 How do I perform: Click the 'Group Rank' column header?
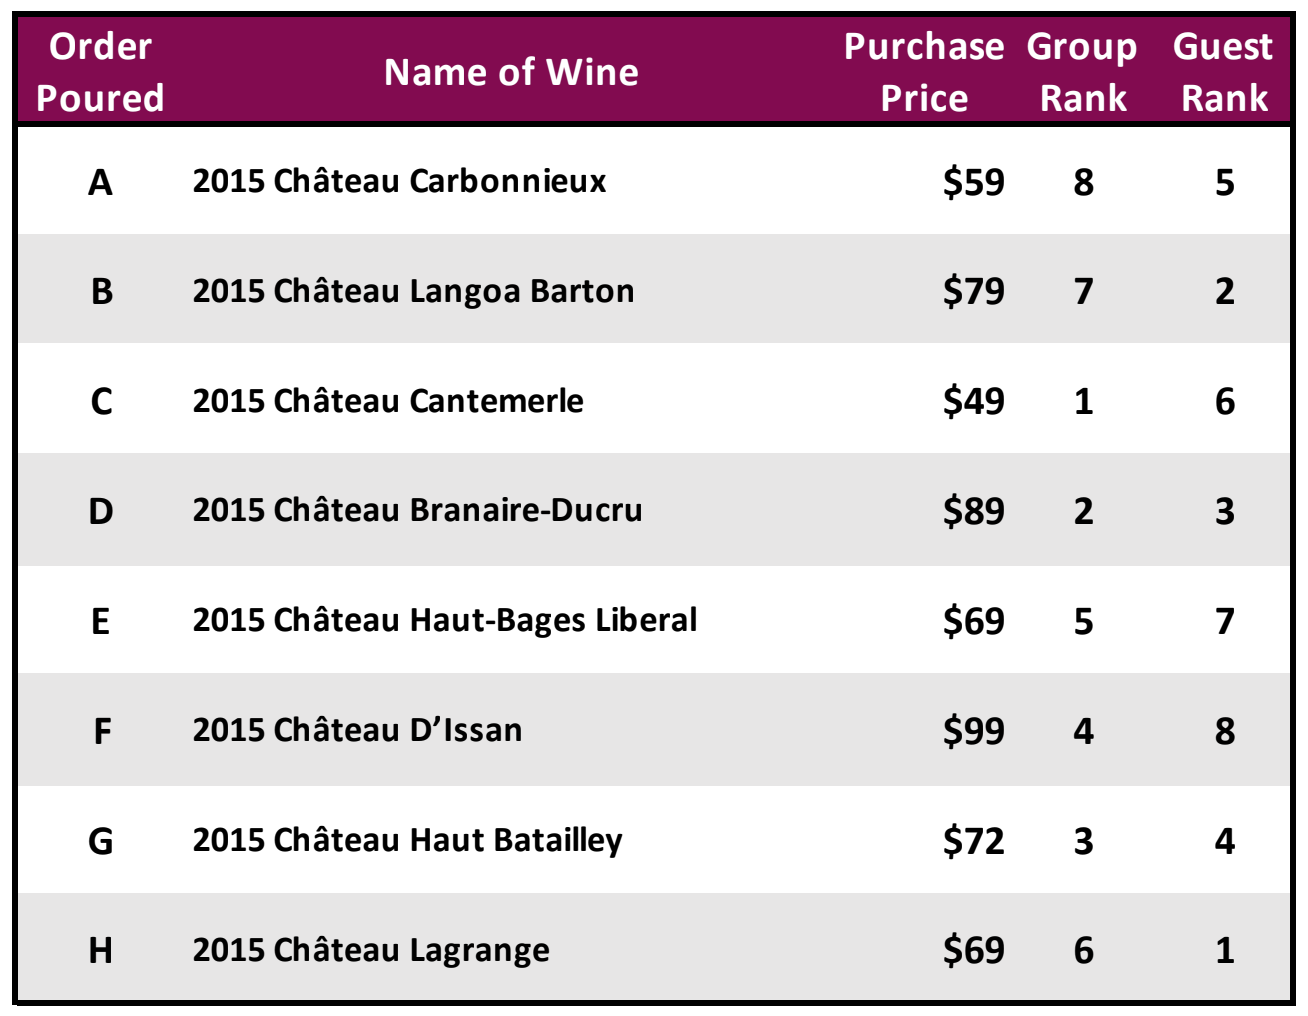[1082, 72]
